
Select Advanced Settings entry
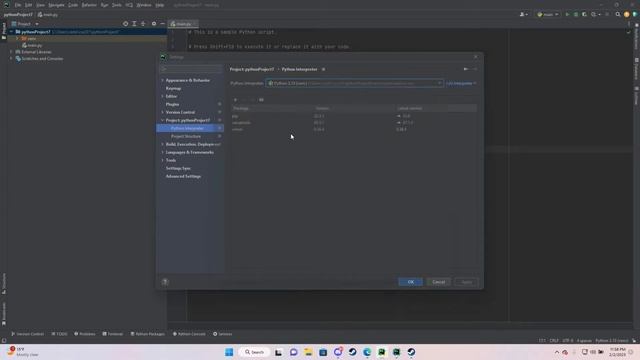tap(183, 176)
